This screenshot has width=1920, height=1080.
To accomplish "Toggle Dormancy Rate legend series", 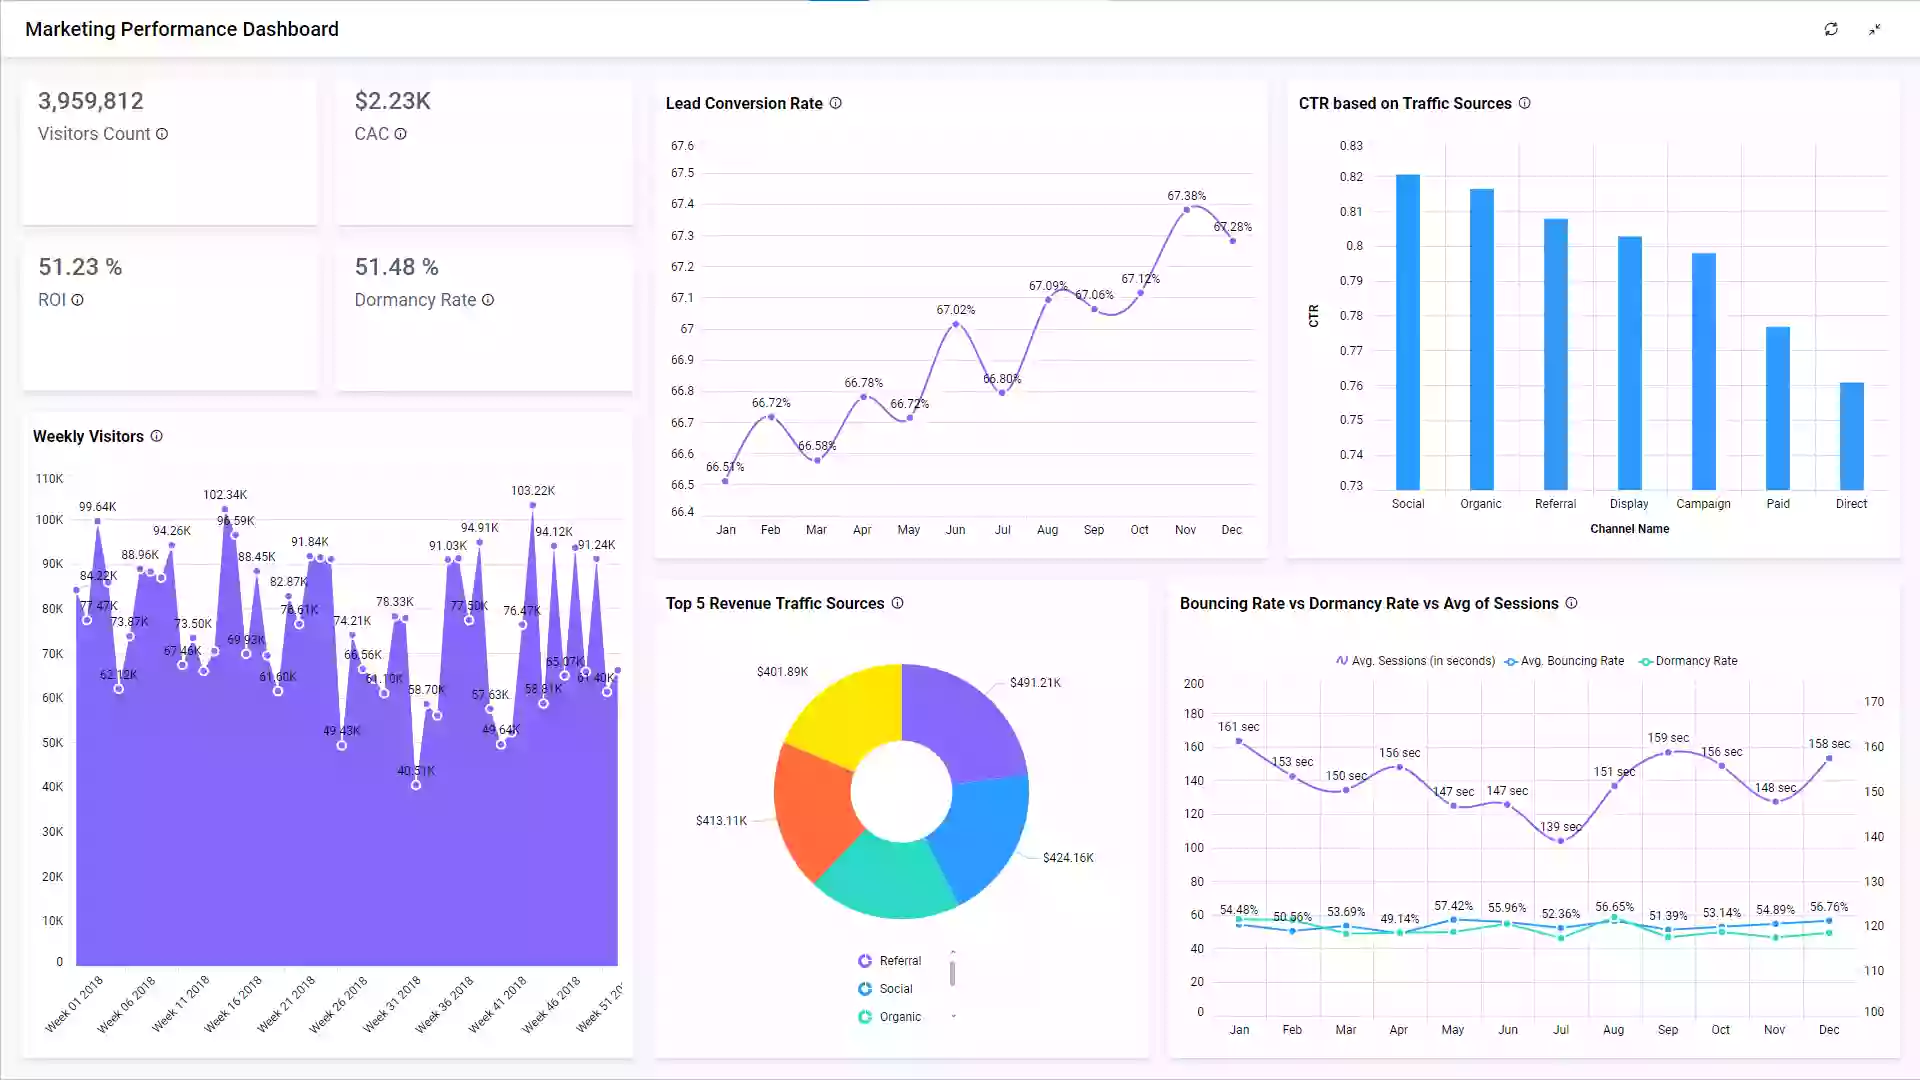I will [1688, 661].
